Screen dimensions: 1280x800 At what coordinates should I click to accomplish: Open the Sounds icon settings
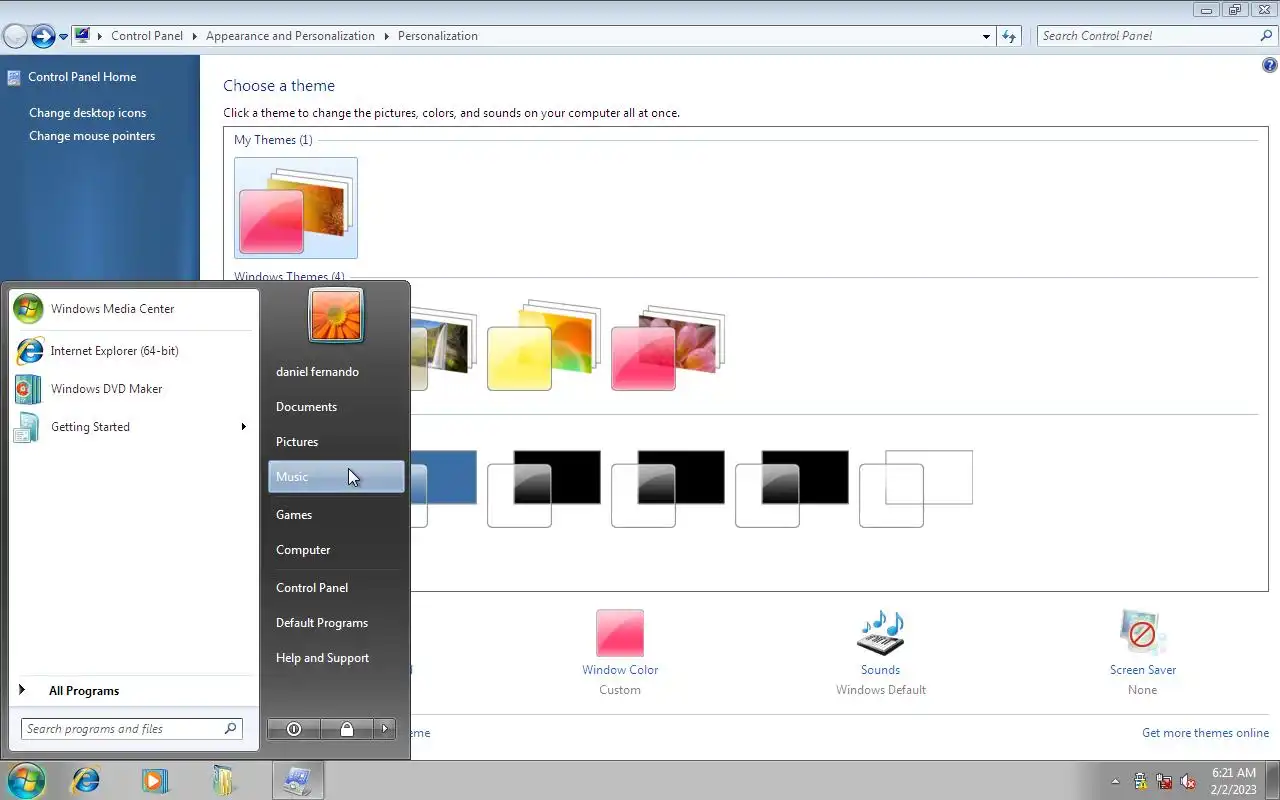pyautogui.click(x=881, y=633)
